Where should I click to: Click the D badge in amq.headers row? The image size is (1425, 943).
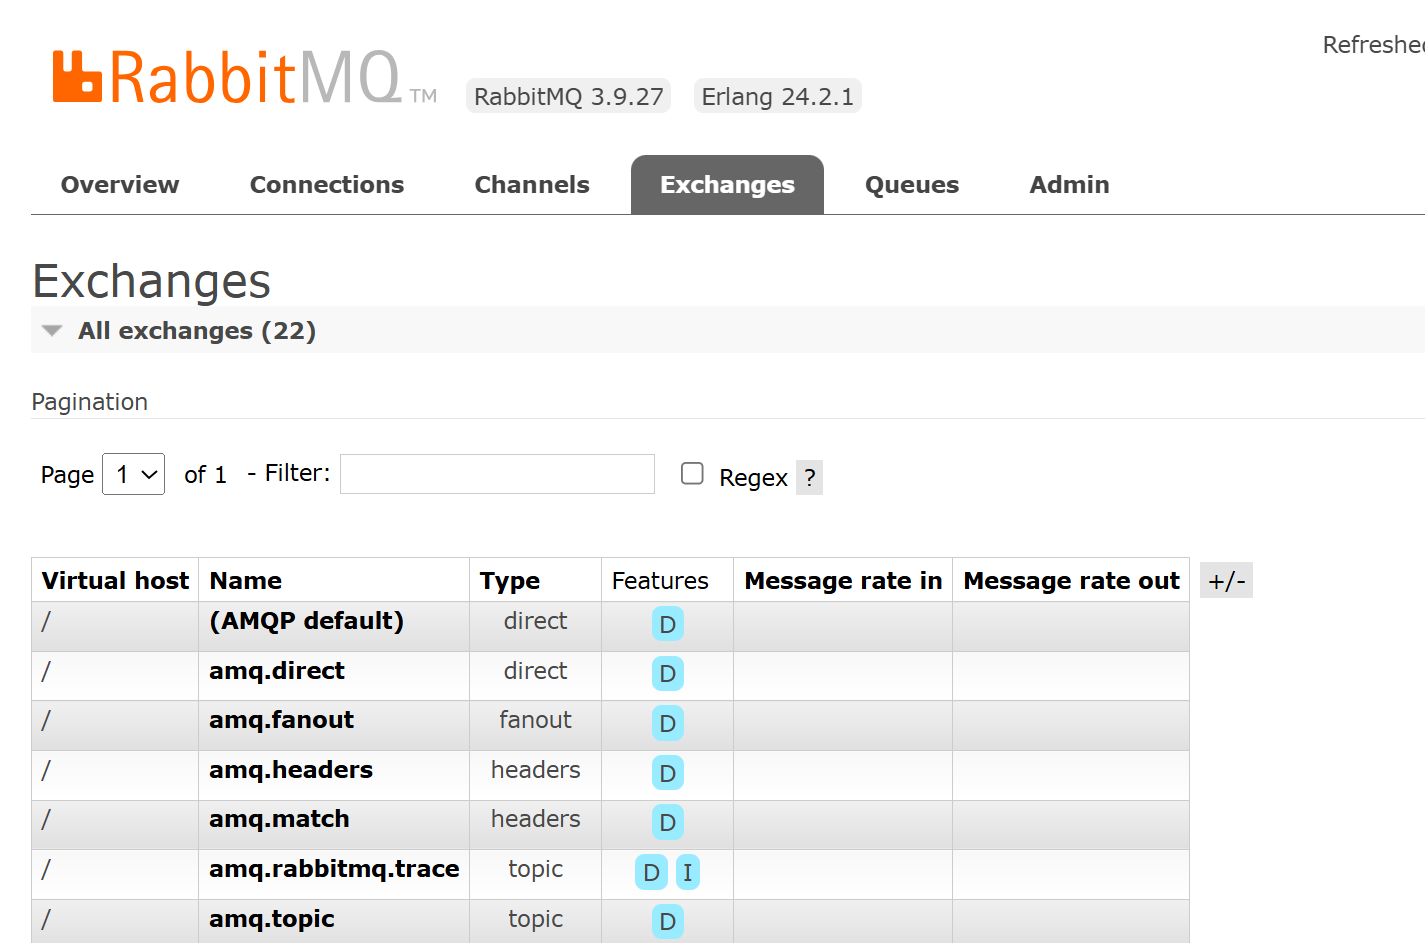pyautogui.click(x=668, y=773)
